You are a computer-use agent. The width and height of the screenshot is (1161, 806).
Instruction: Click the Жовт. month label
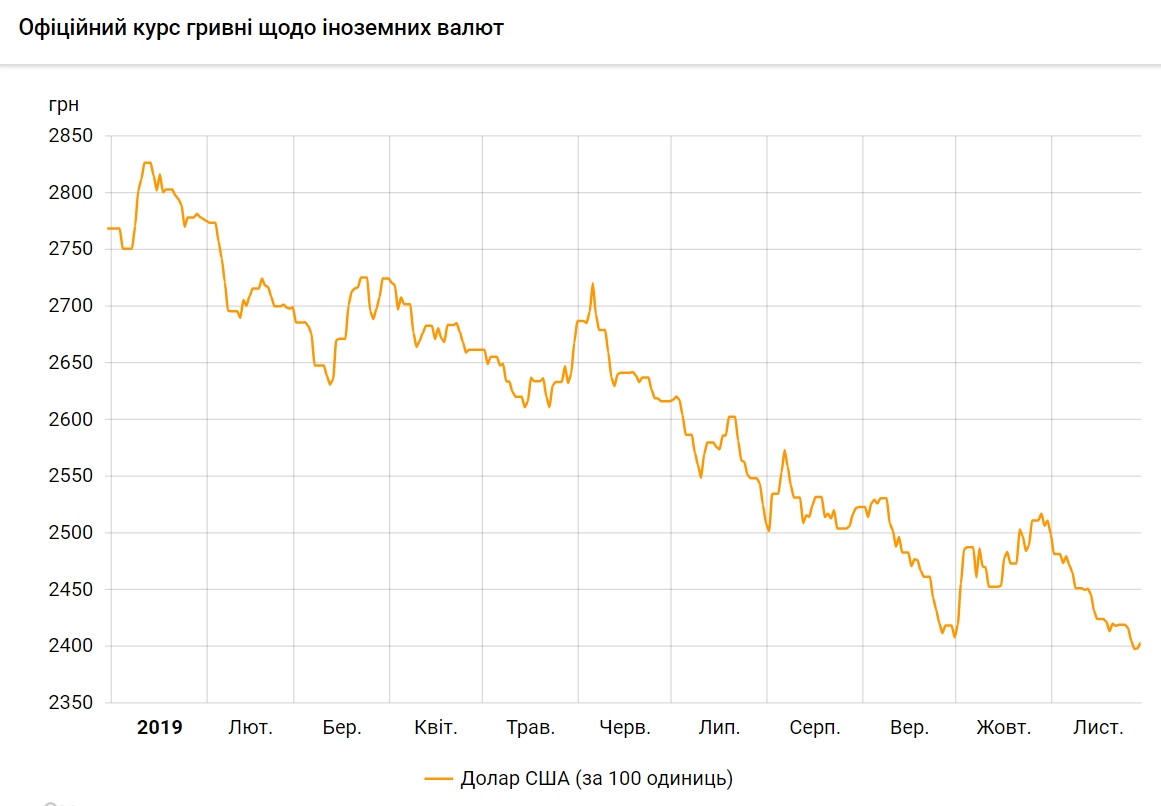point(1003,728)
